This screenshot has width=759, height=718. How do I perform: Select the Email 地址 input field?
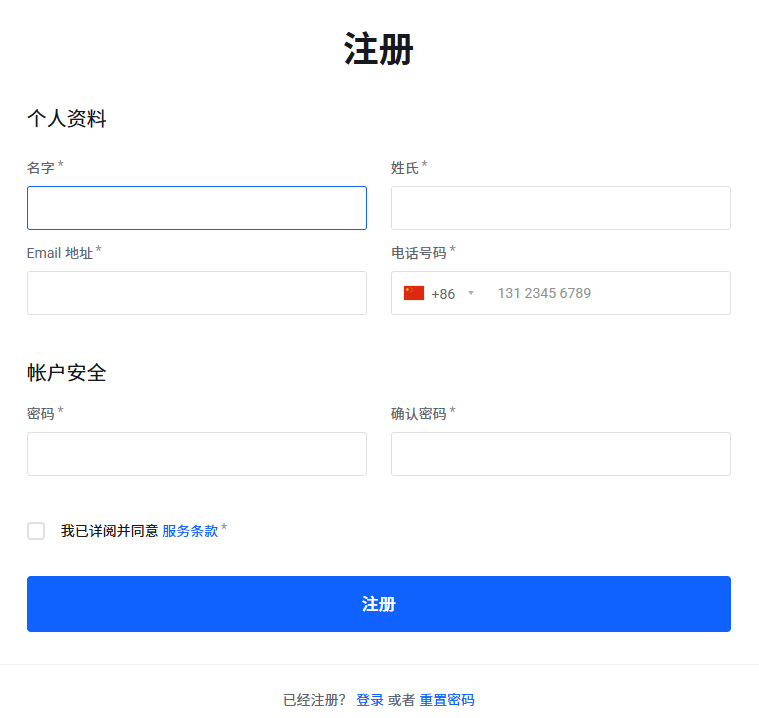[x=197, y=293]
